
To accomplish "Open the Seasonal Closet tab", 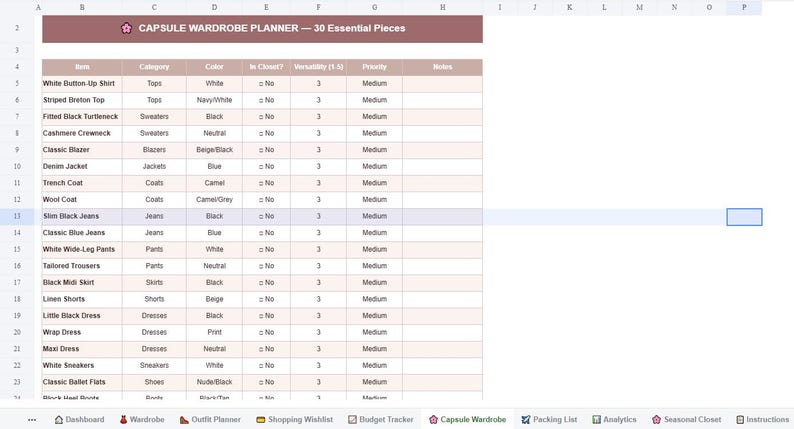I will pos(687,419).
